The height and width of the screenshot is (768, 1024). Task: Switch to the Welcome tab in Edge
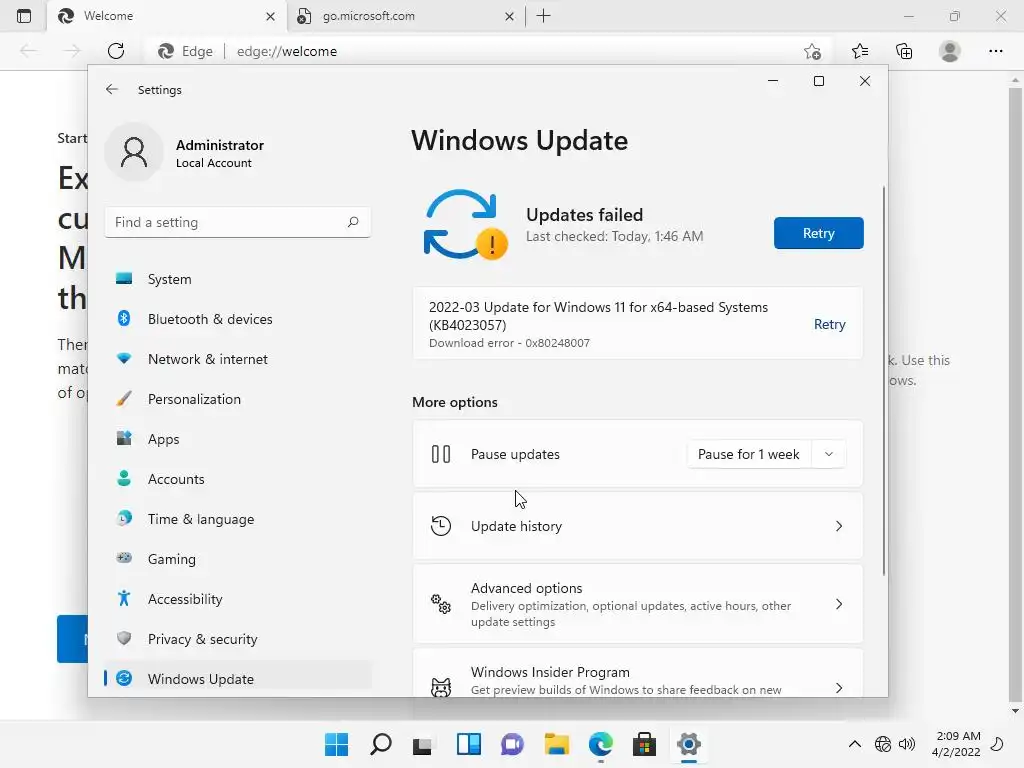(166, 16)
